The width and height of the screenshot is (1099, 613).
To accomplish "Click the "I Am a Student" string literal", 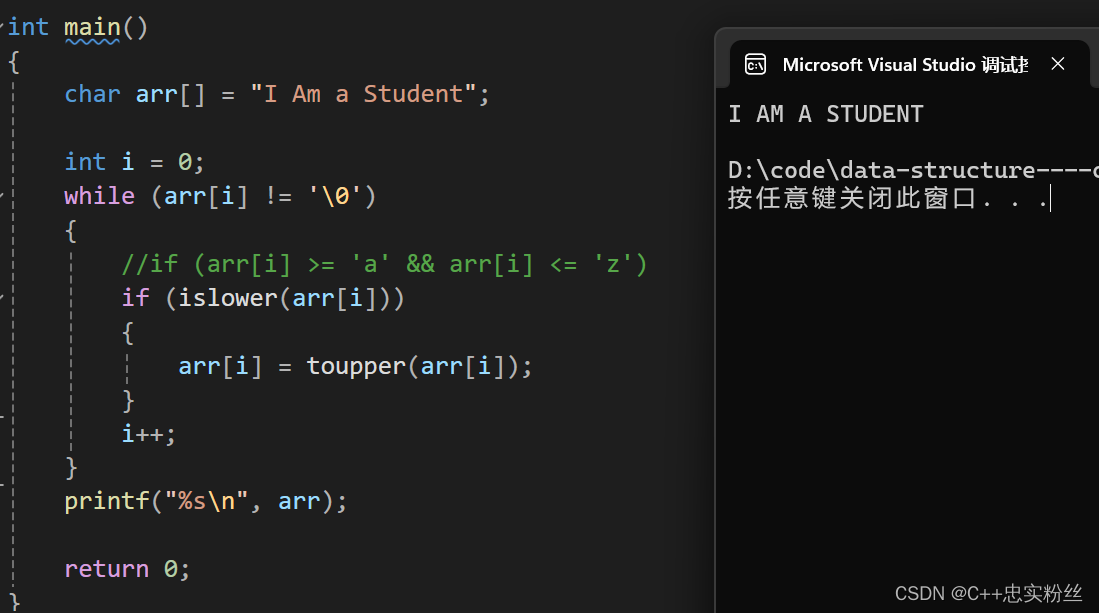I will tap(364, 94).
